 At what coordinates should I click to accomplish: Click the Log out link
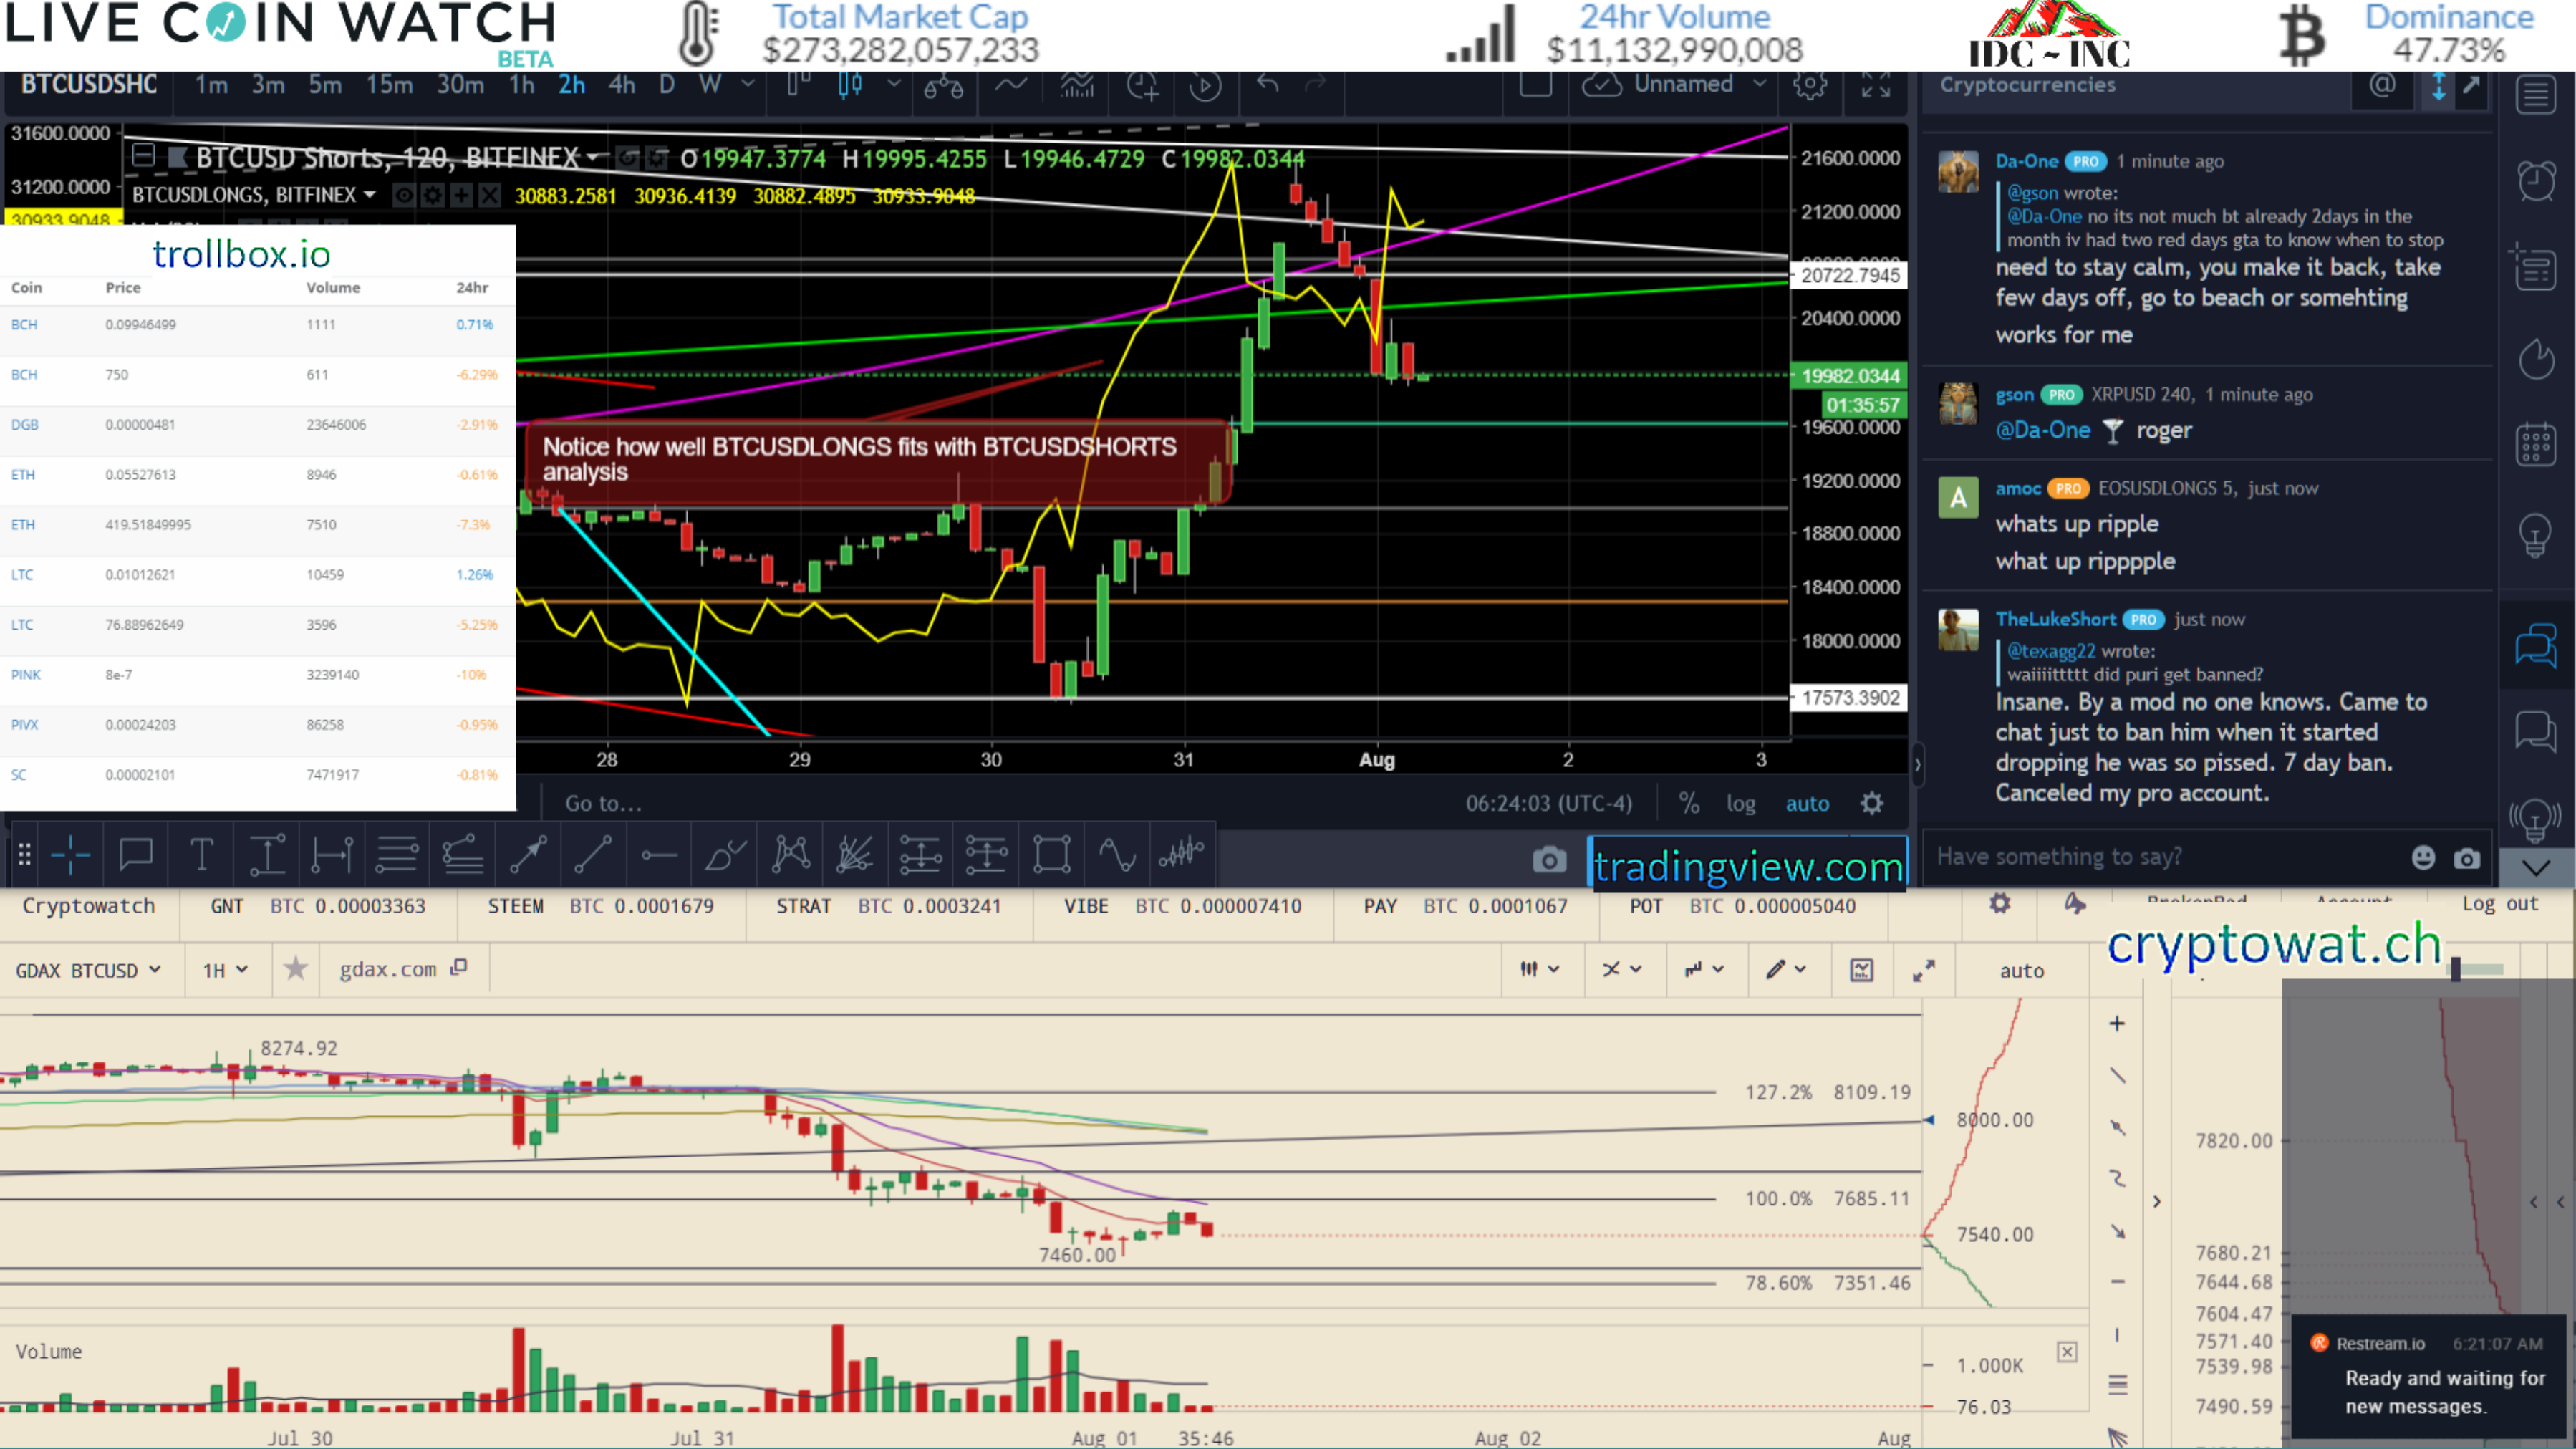click(2499, 904)
